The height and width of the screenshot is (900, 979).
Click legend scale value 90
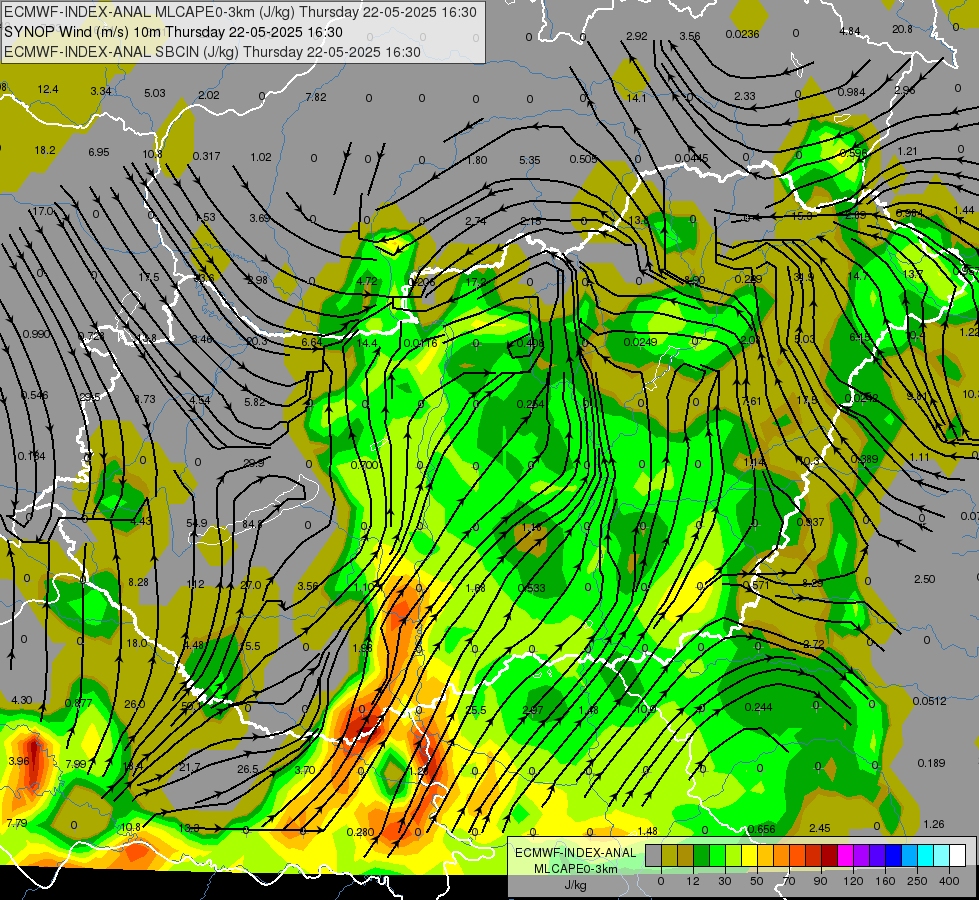pyautogui.click(x=821, y=881)
